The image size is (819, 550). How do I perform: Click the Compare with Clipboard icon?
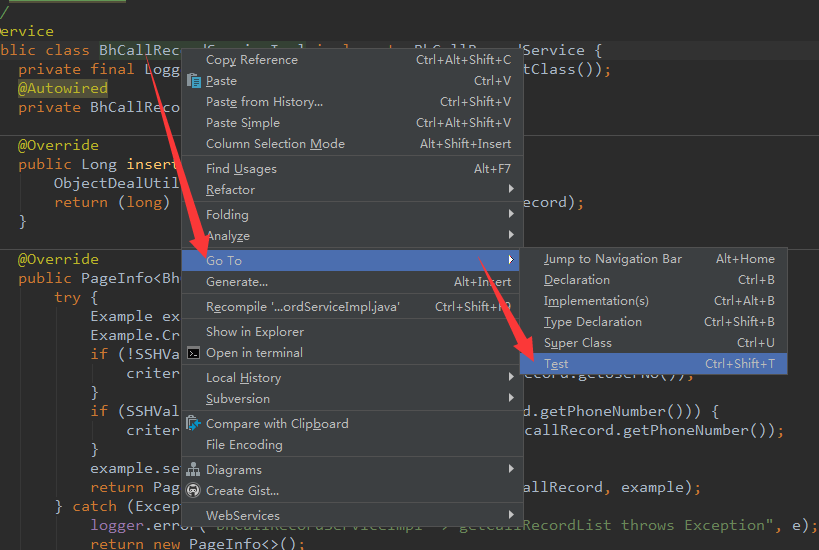coord(193,424)
